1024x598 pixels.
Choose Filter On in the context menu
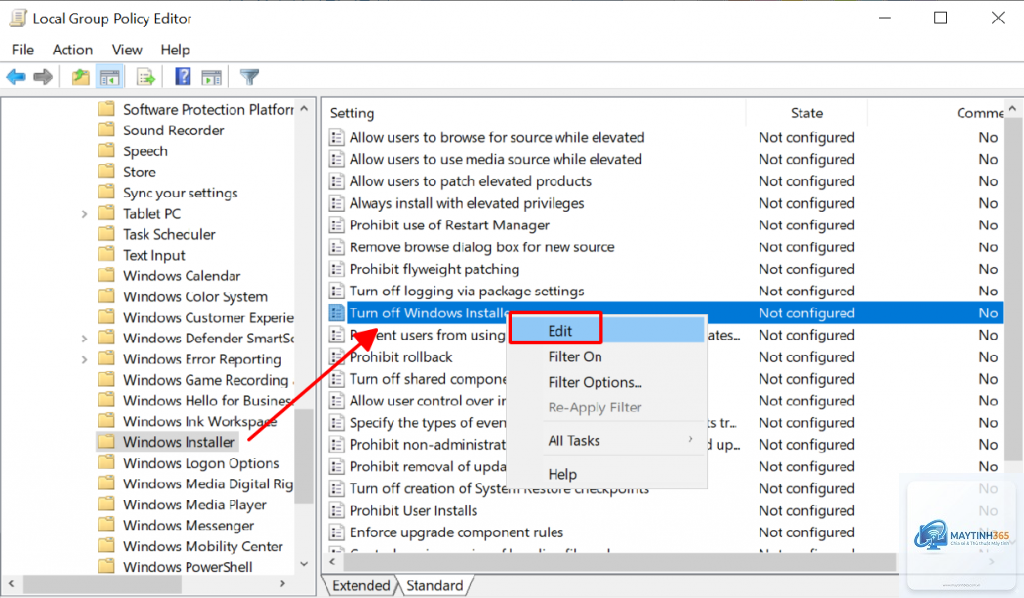[575, 356]
